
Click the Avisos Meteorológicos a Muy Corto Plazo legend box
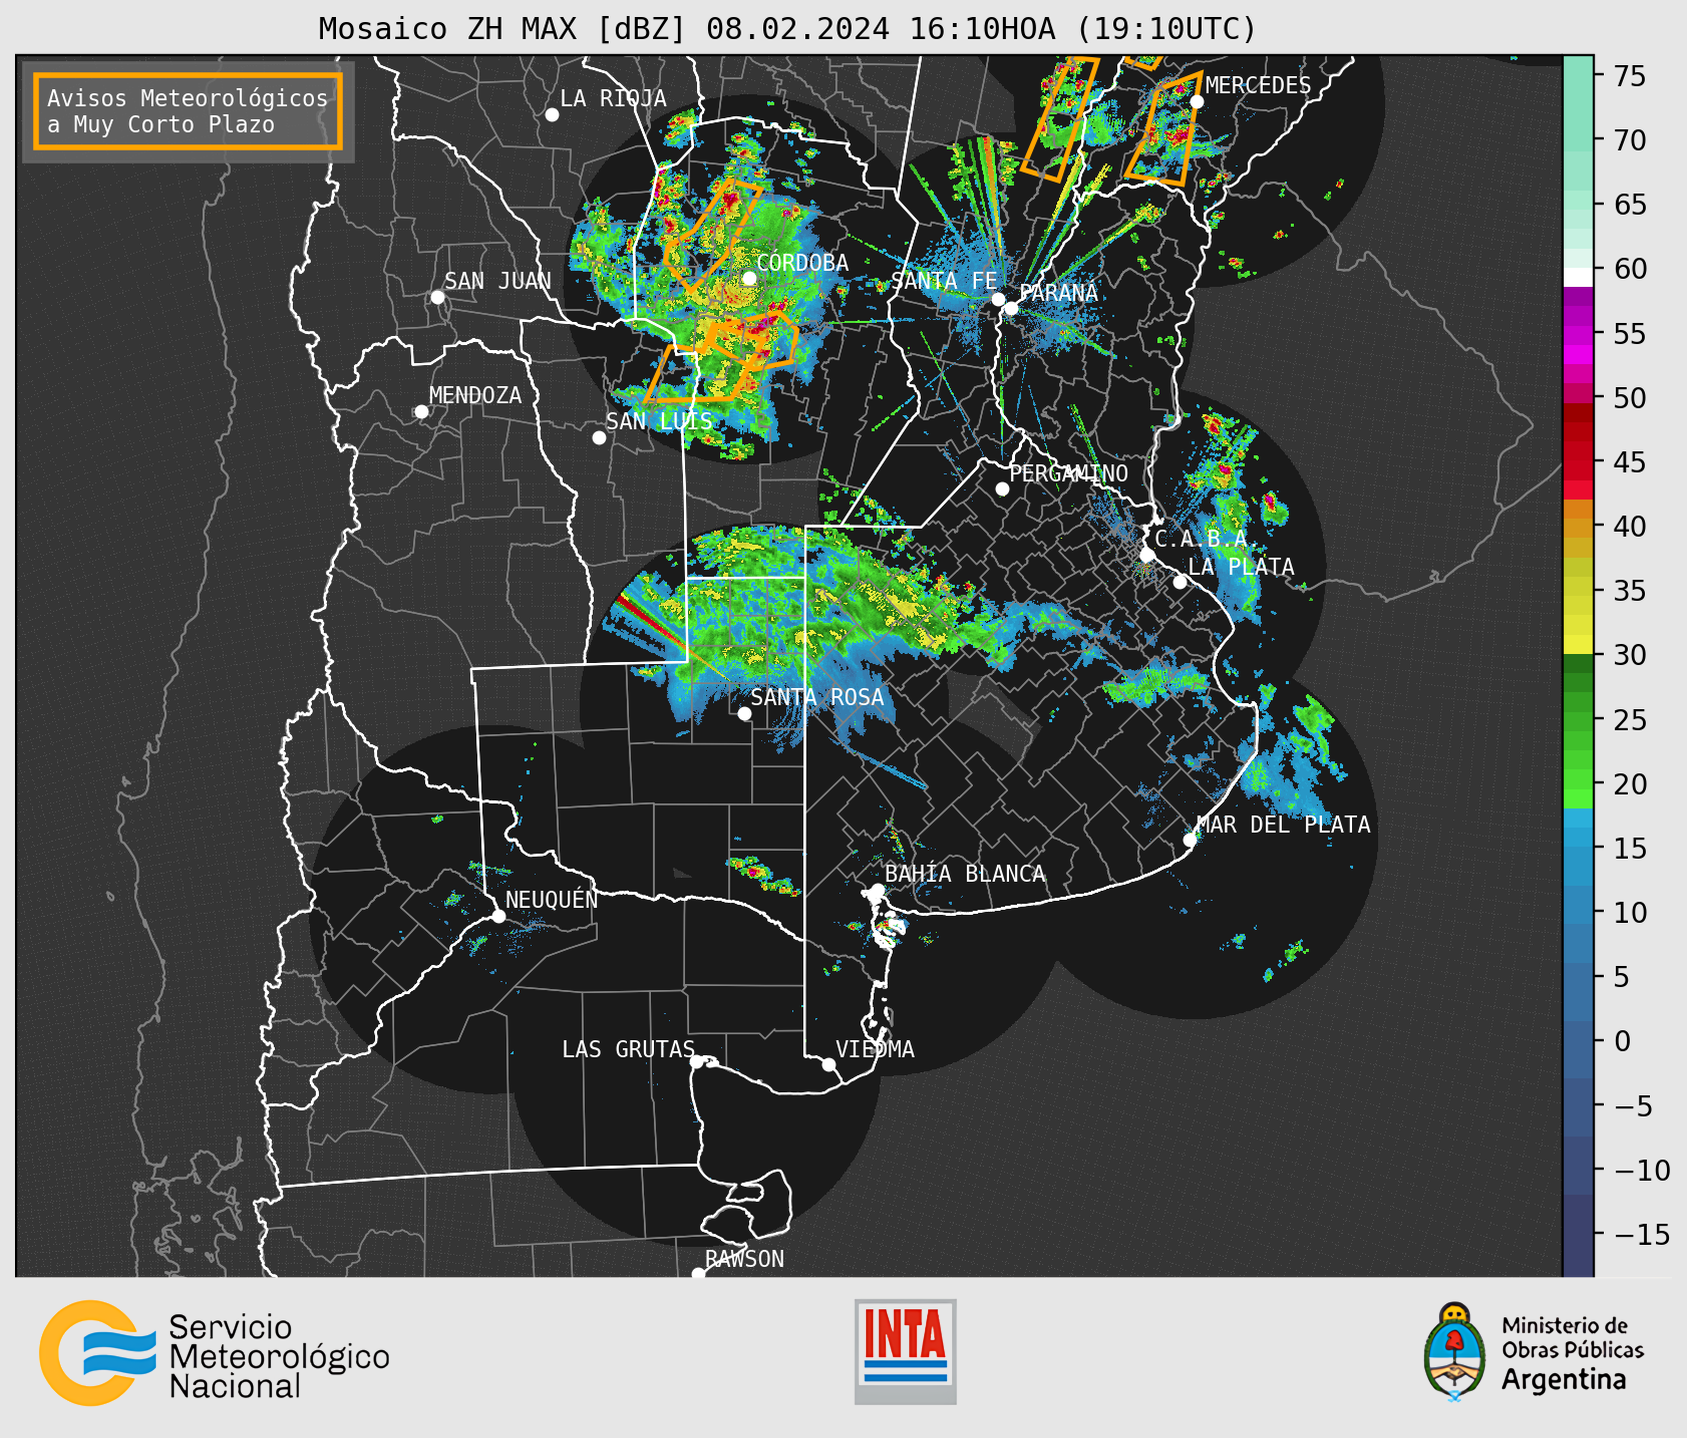tap(188, 111)
